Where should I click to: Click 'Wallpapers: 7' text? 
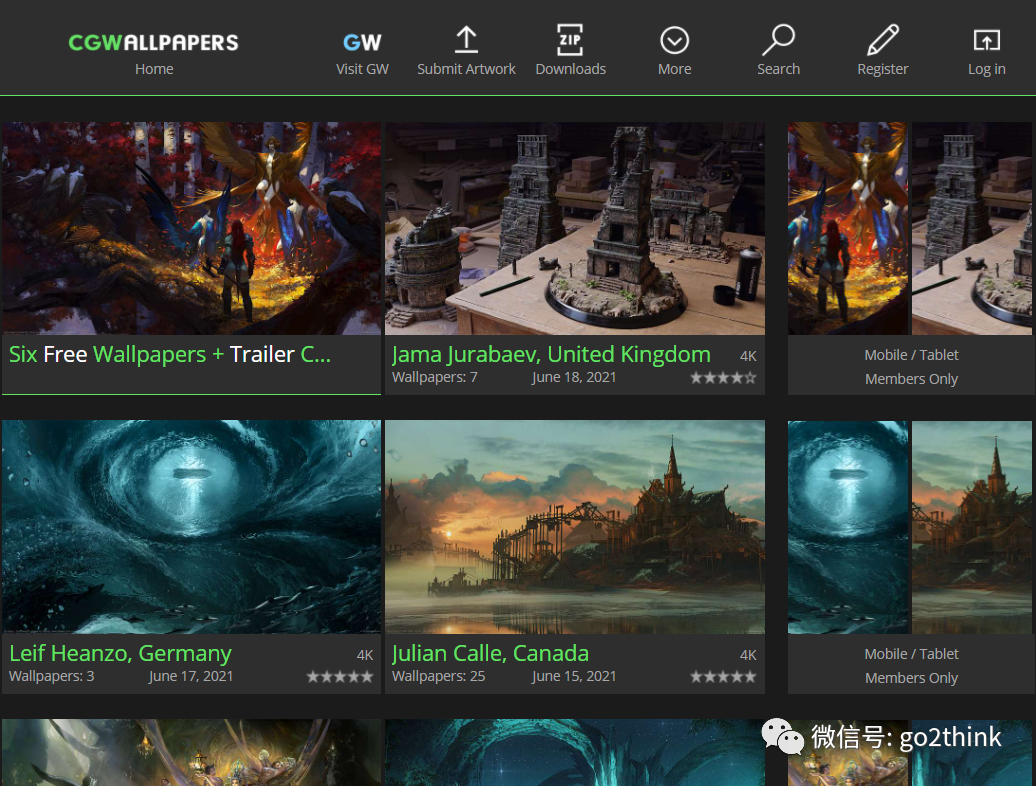435,377
